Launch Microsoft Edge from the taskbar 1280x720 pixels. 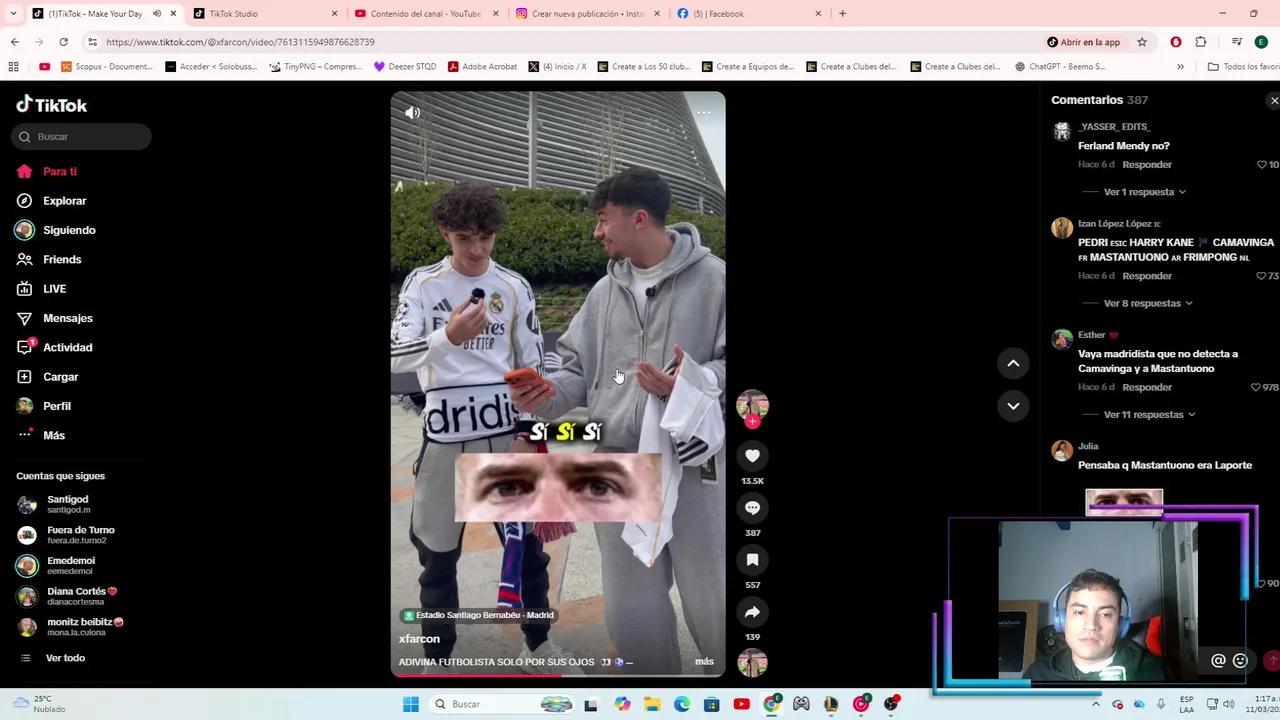click(682, 704)
